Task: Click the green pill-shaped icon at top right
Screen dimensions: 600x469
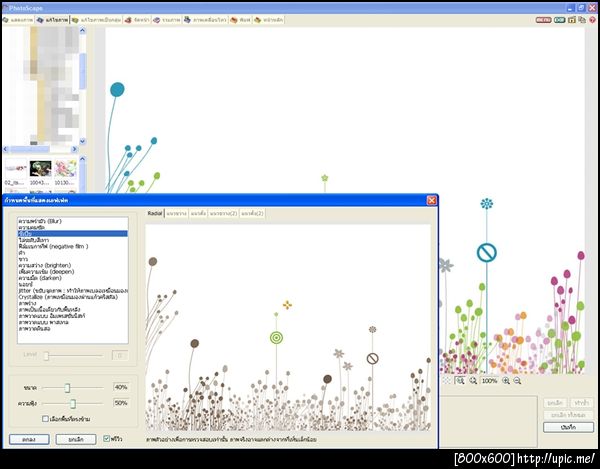Action: point(559,20)
